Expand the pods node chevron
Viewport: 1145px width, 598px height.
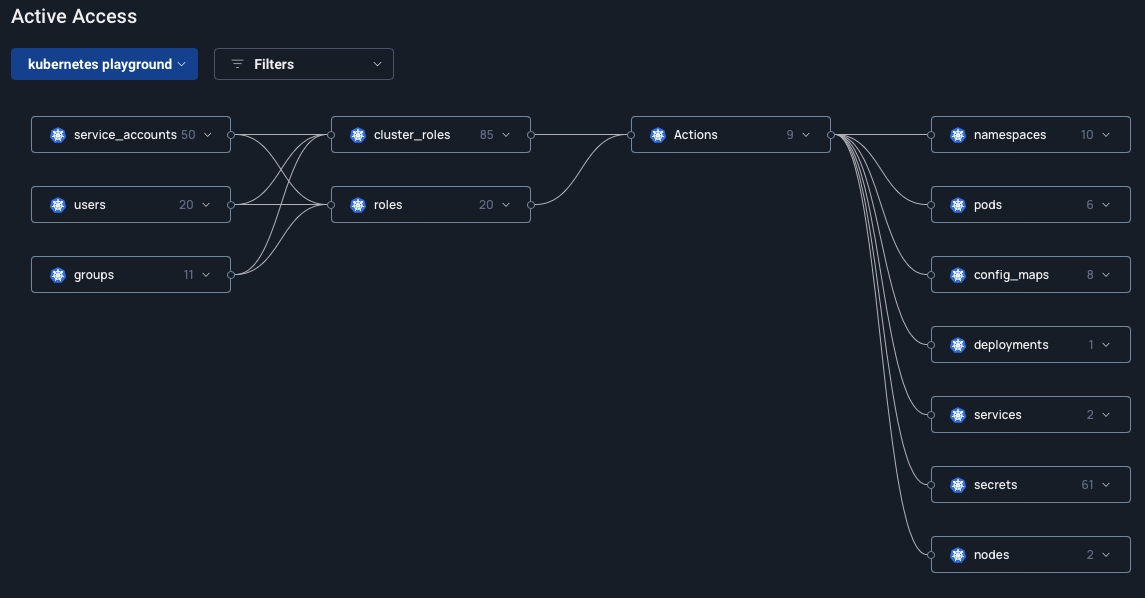click(x=1106, y=205)
